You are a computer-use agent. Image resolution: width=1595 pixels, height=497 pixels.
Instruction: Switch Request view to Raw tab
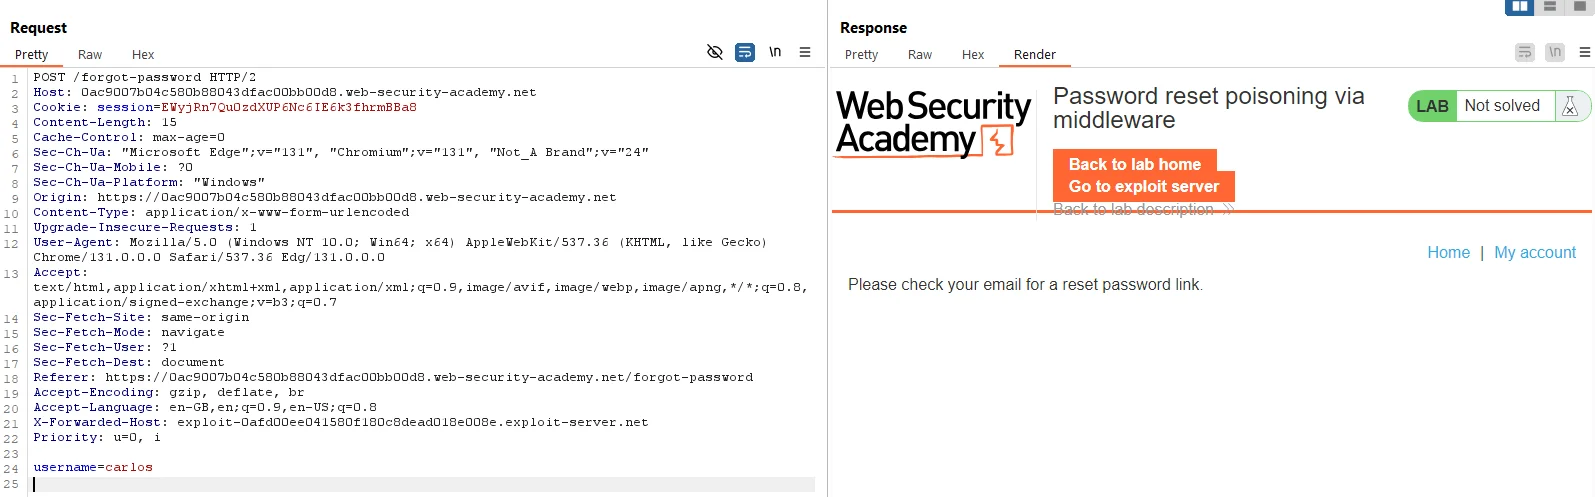(x=90, y=55)
